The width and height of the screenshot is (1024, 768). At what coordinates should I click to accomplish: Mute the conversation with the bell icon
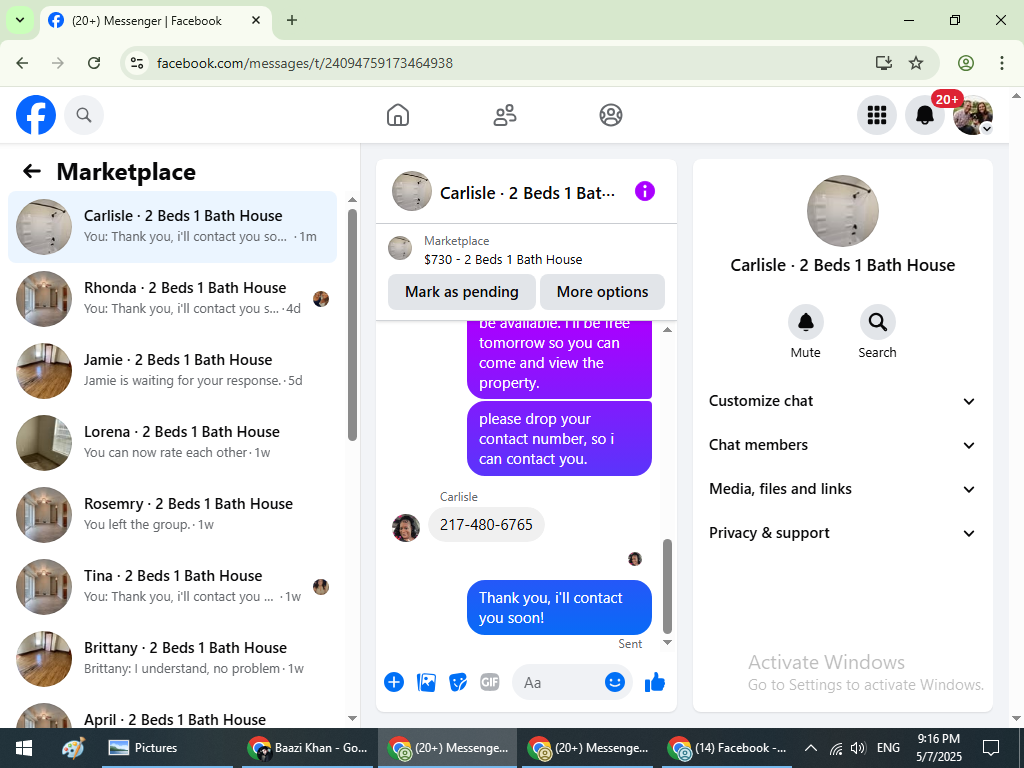806,322
